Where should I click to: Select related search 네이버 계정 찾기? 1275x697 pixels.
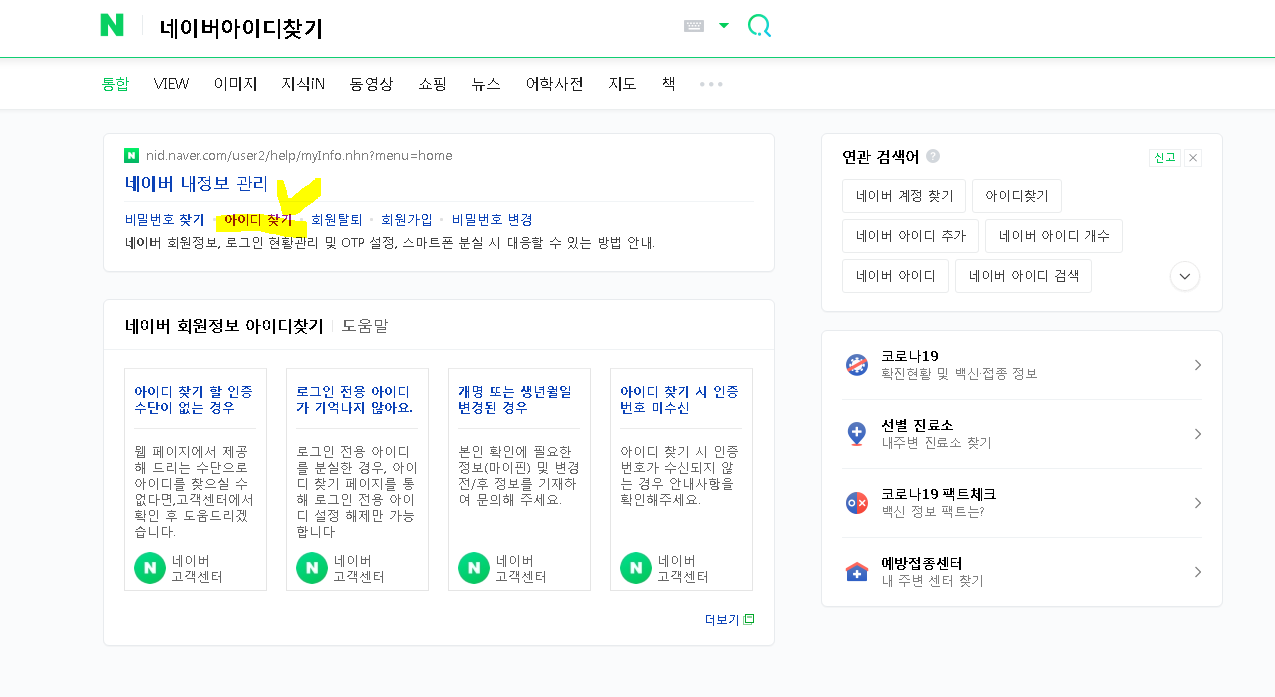[904, 196]
